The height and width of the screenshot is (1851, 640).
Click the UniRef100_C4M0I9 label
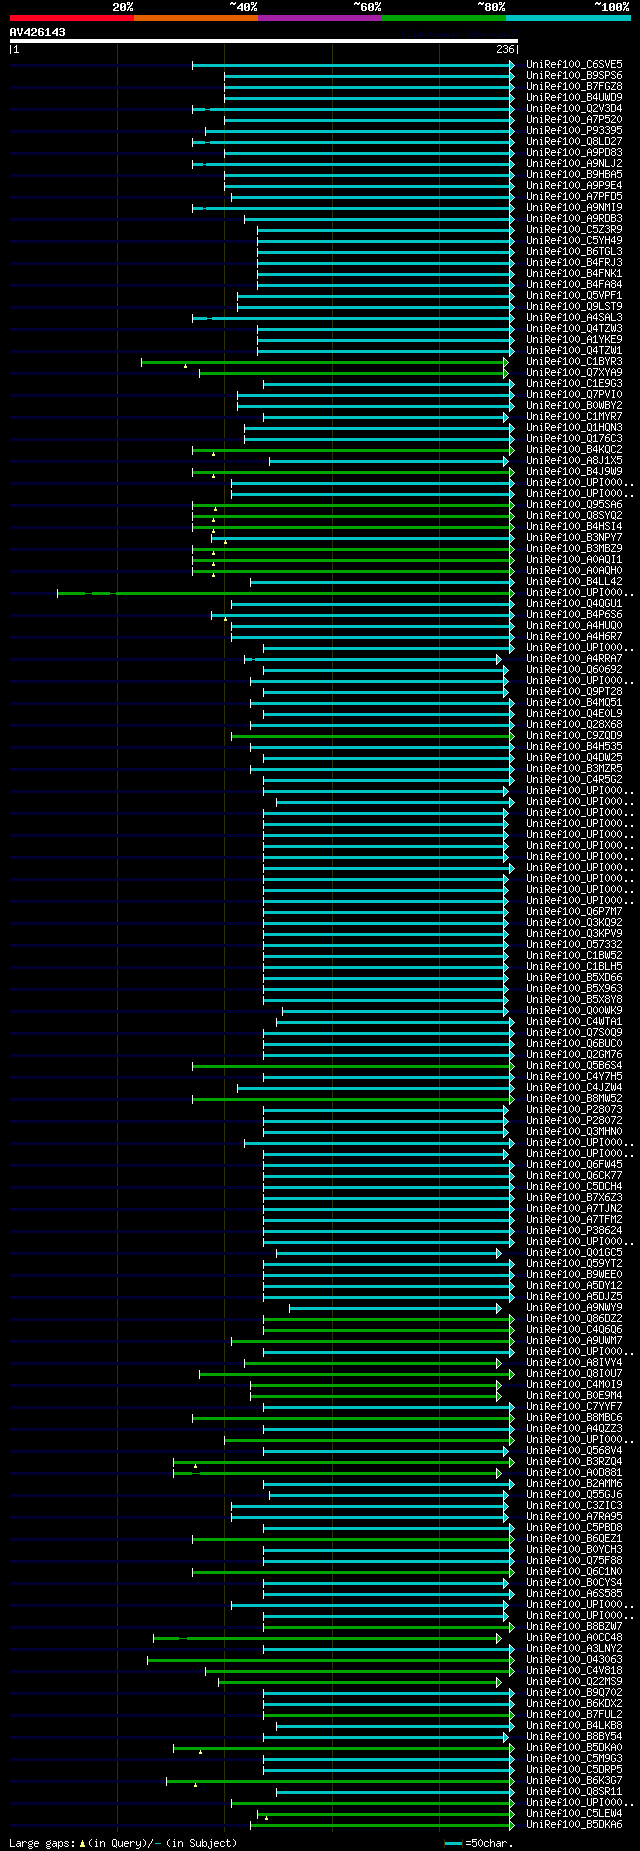point(574,1385)
